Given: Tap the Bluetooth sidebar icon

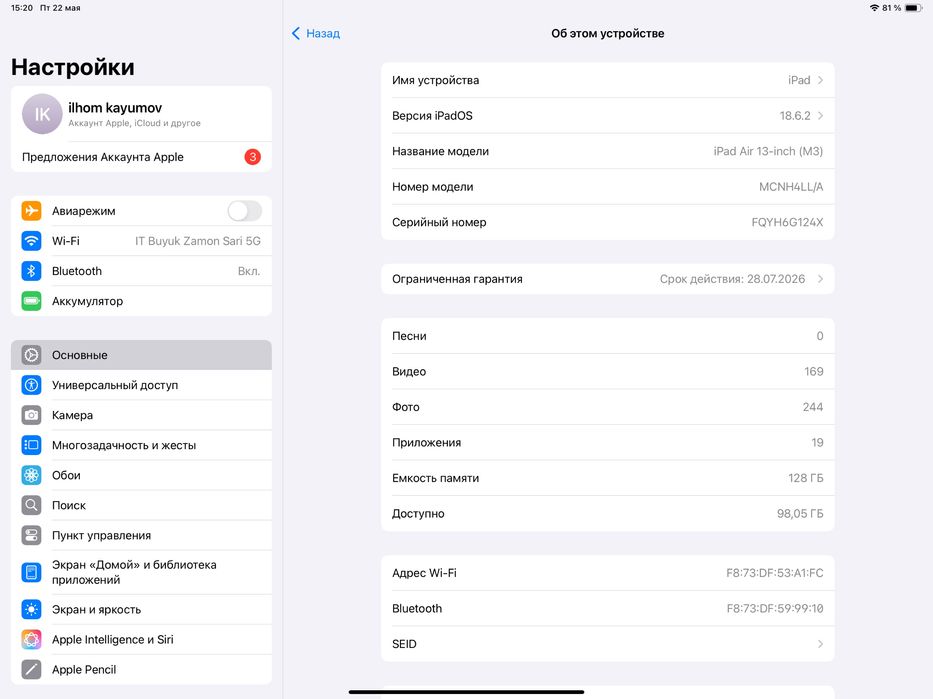Looking at the screenshot, I should (32, 271).
